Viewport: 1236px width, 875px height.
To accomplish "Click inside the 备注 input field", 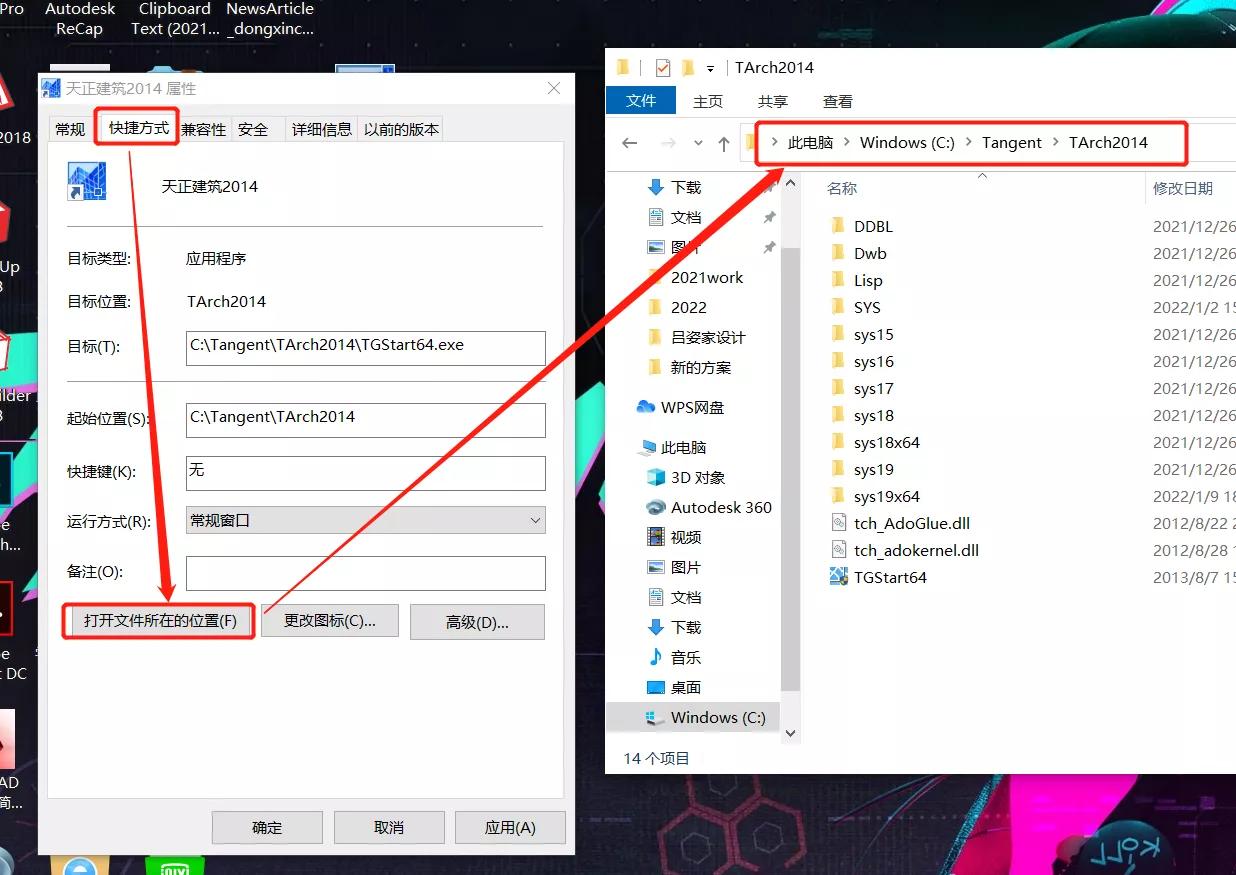I will tap(365, 572).
